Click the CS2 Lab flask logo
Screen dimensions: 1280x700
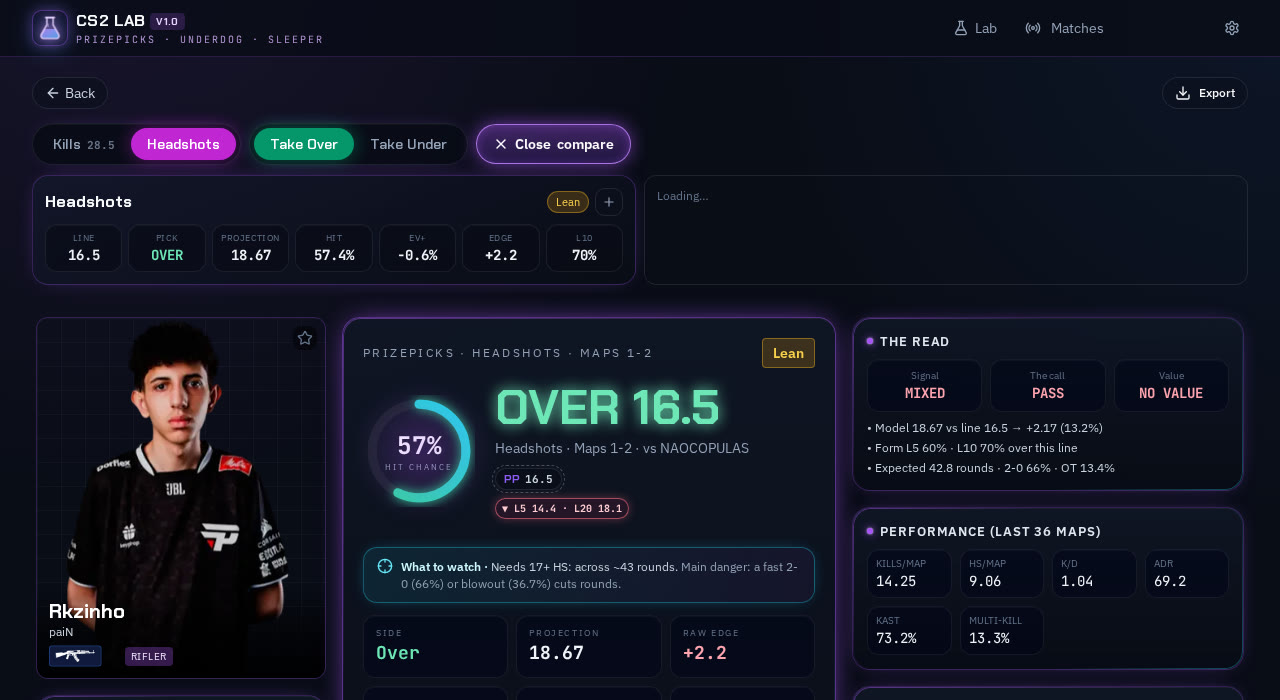(50, 28)
